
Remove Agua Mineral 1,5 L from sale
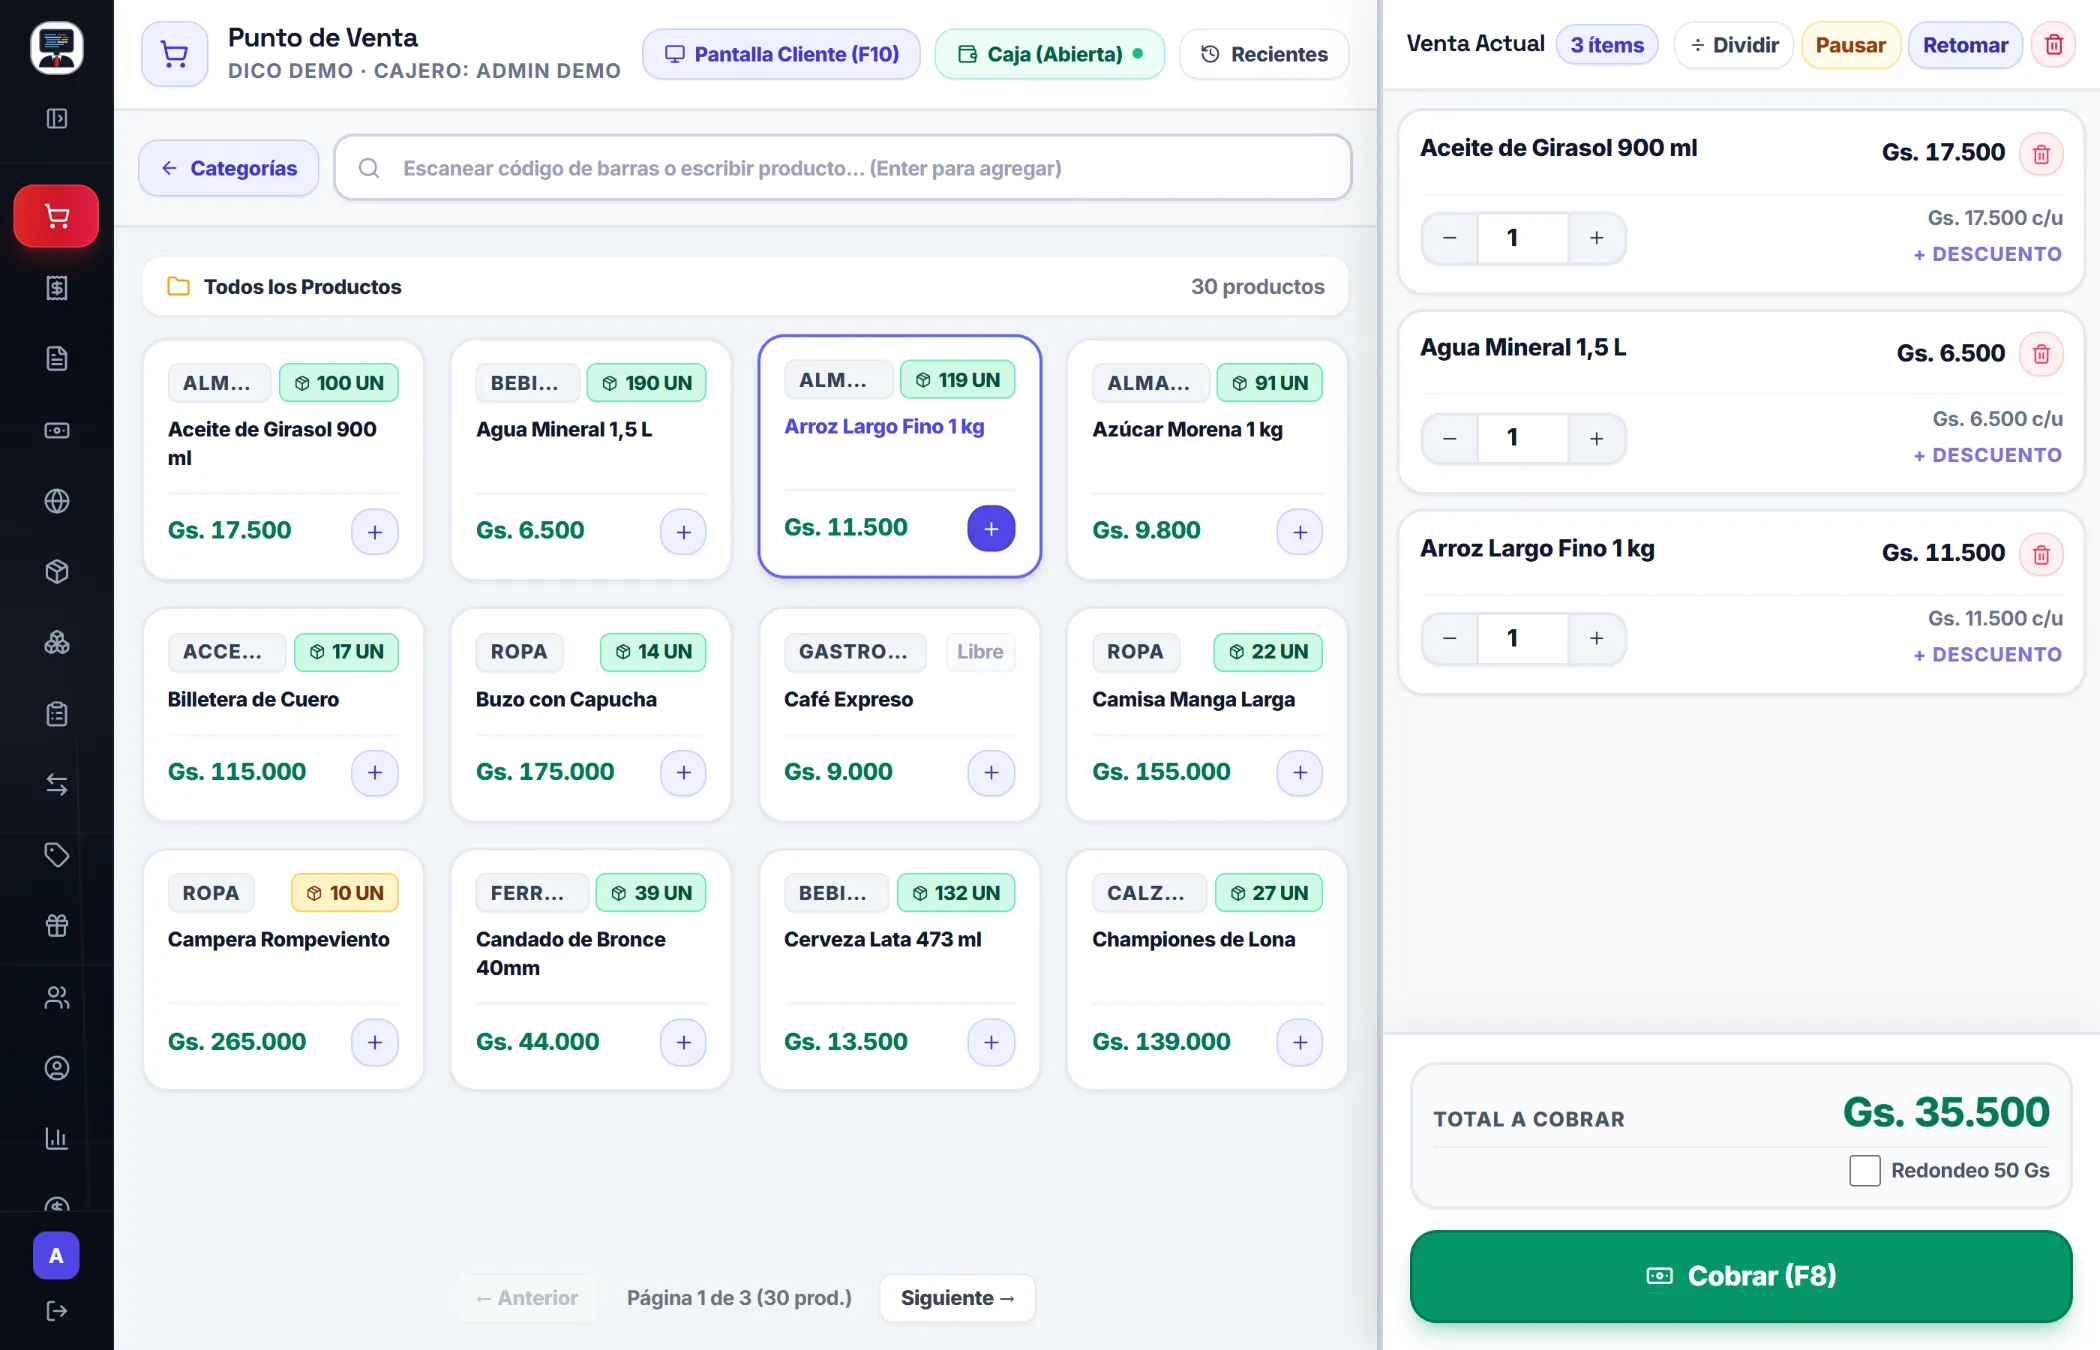point(2041,354)
